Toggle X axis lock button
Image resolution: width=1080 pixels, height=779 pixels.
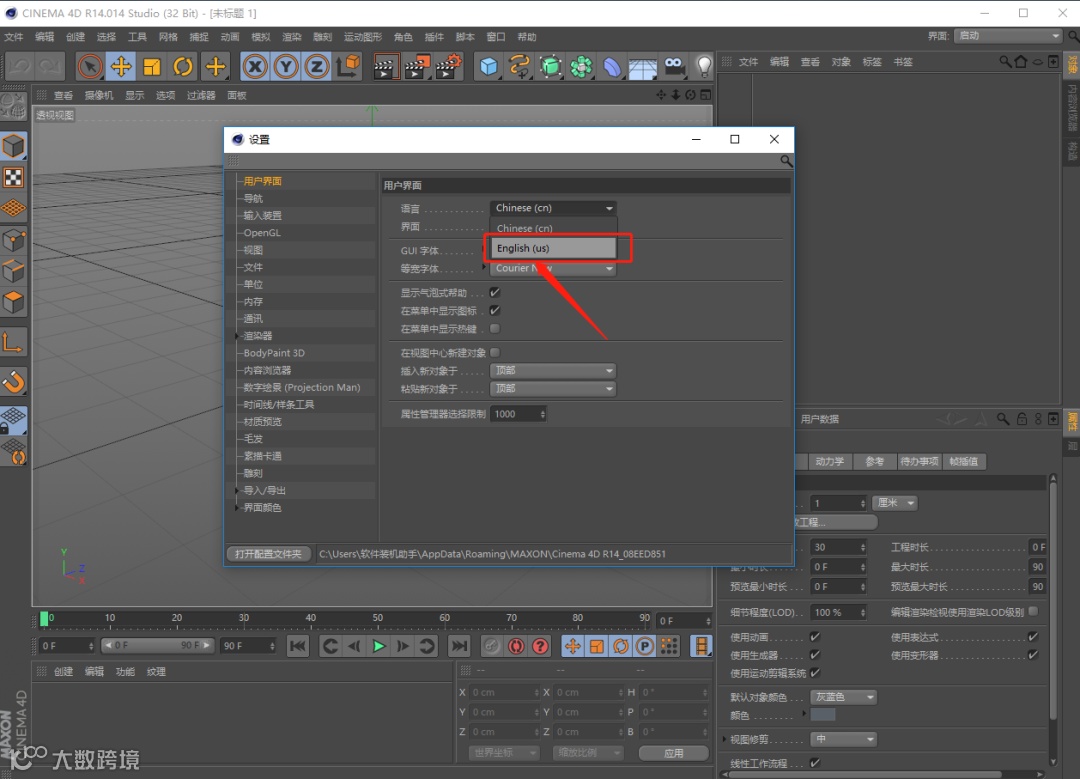[255, 67]
